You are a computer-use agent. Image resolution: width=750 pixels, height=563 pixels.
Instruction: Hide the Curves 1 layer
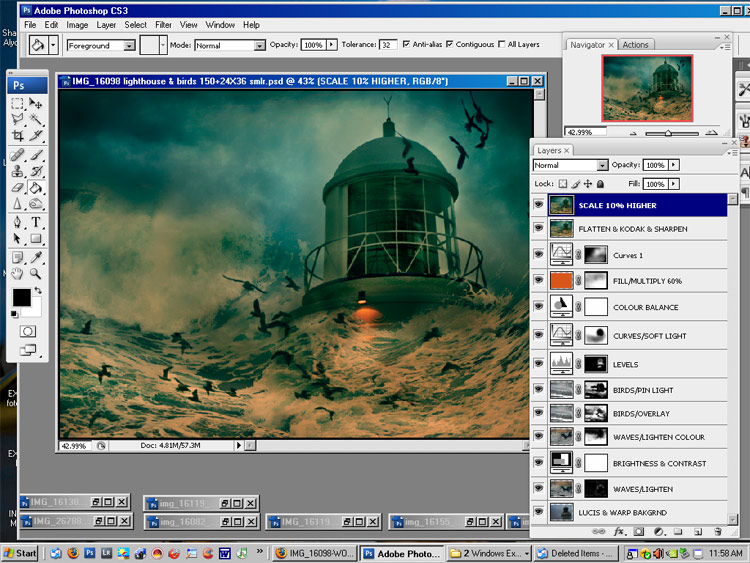click(539, 255)
